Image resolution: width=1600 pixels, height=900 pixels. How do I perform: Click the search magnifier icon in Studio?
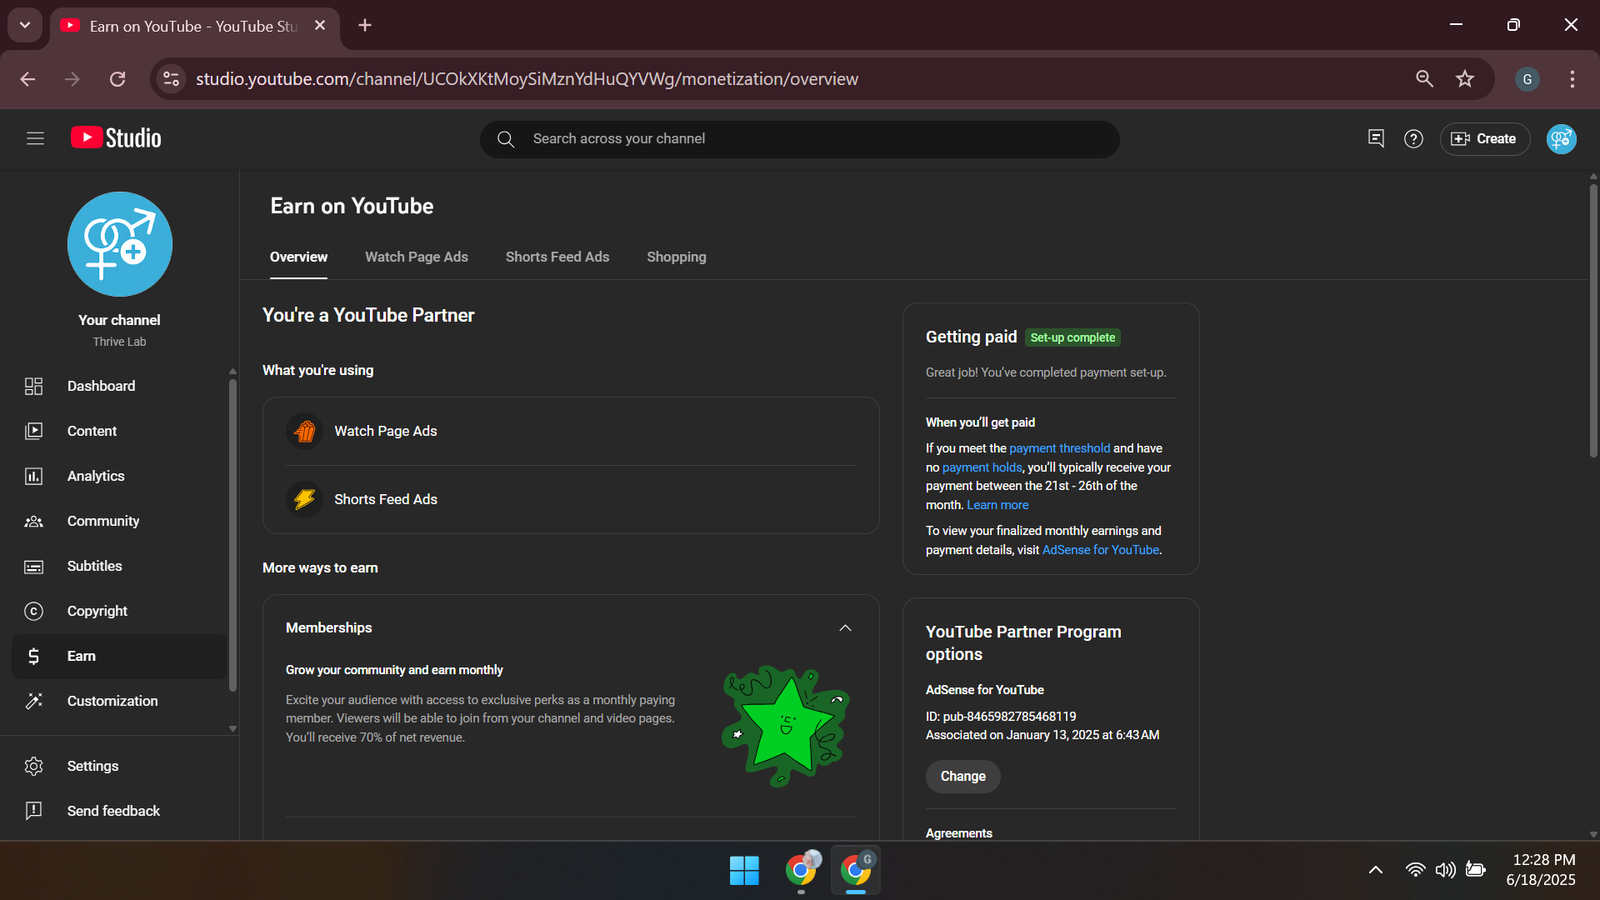506,139
